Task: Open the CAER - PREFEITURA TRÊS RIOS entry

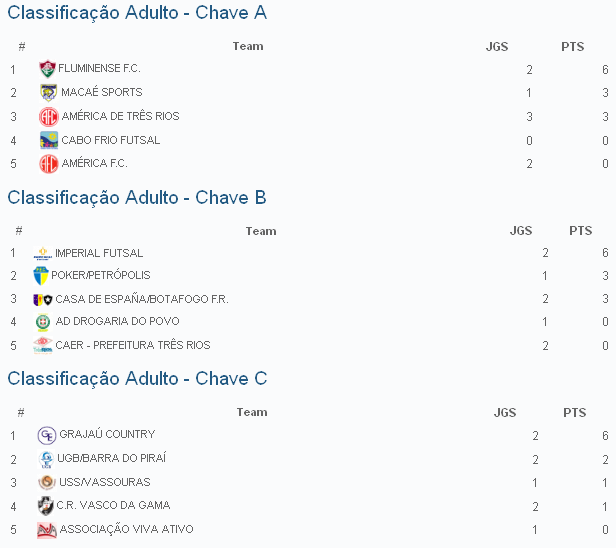Action: tap(133, 345)
